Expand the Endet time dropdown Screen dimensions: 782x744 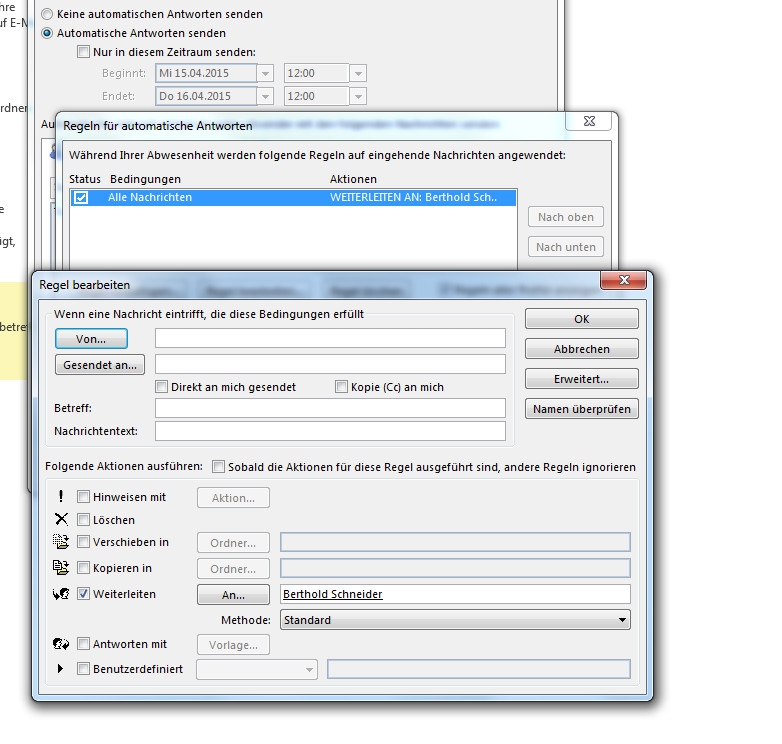[358, 97]
